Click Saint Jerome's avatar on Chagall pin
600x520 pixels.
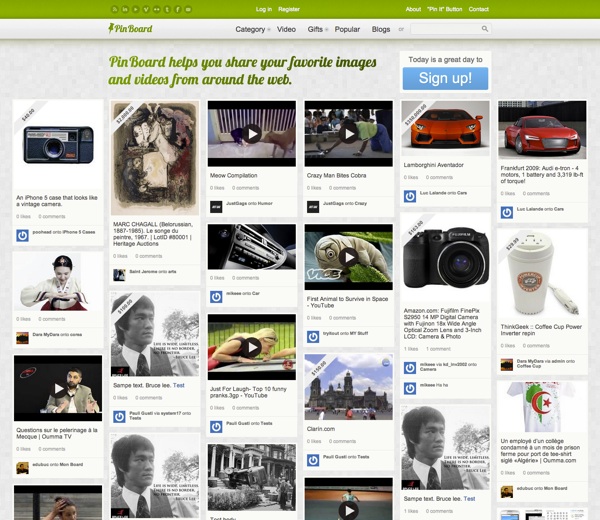(119, 275)
